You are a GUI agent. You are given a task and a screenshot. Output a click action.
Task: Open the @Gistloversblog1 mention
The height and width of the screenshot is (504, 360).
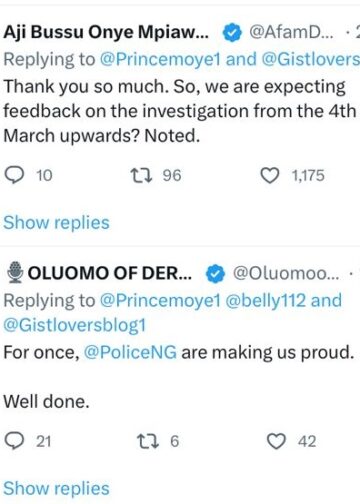pos(75,325)
